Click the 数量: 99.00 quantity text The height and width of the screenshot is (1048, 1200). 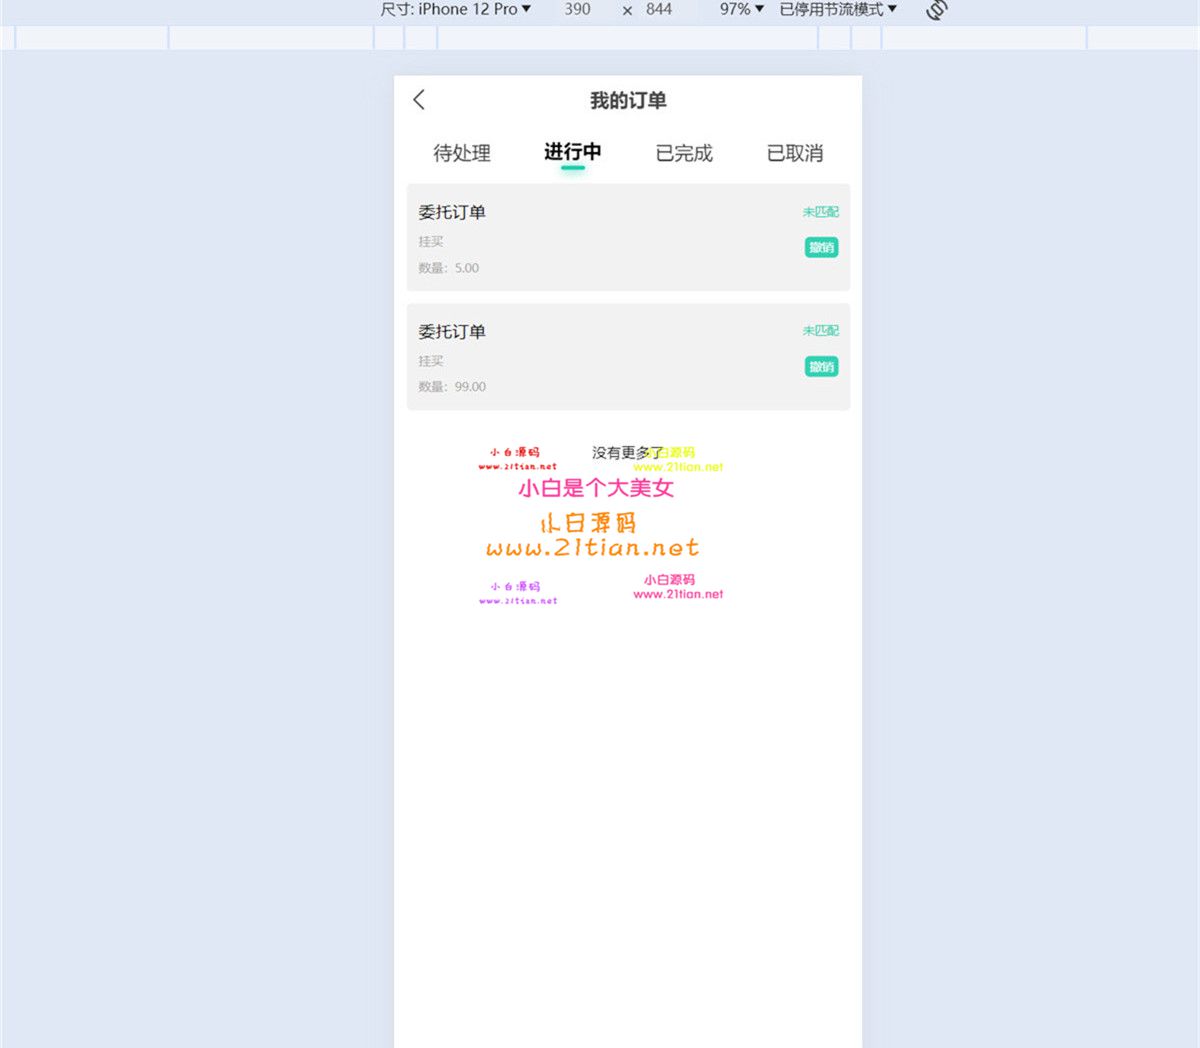click(452, 387)
